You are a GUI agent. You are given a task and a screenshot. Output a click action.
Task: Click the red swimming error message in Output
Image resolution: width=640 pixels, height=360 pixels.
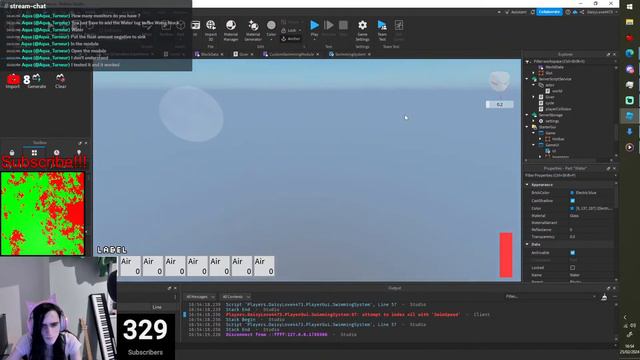(342, 315)
